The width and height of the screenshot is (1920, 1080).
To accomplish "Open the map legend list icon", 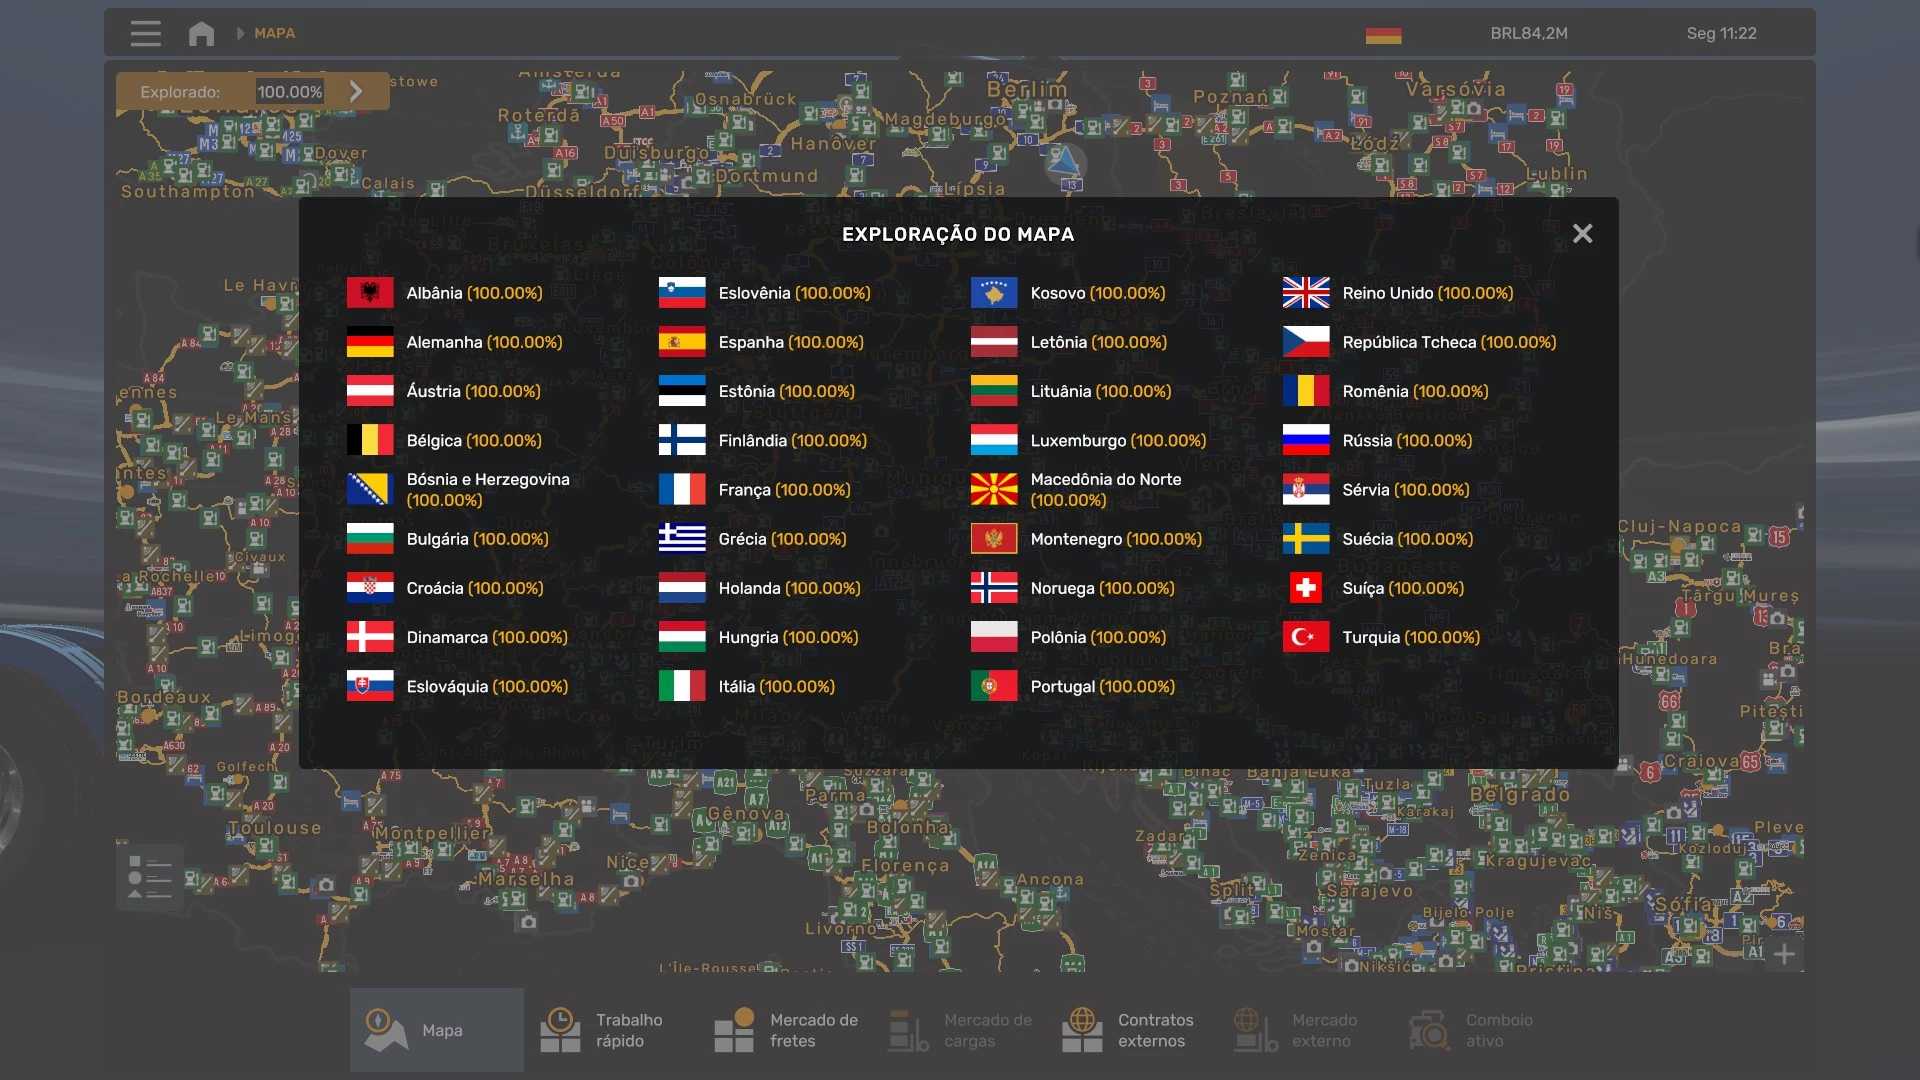I will coord(150,877).
